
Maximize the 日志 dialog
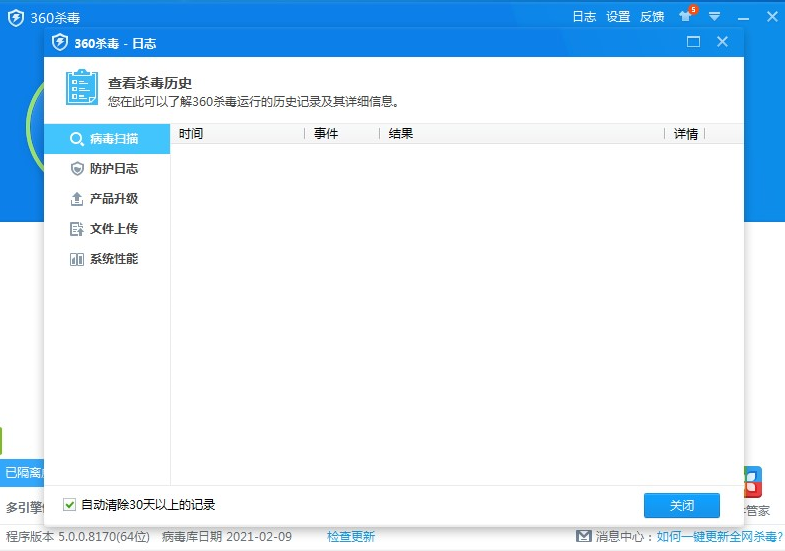693,42
